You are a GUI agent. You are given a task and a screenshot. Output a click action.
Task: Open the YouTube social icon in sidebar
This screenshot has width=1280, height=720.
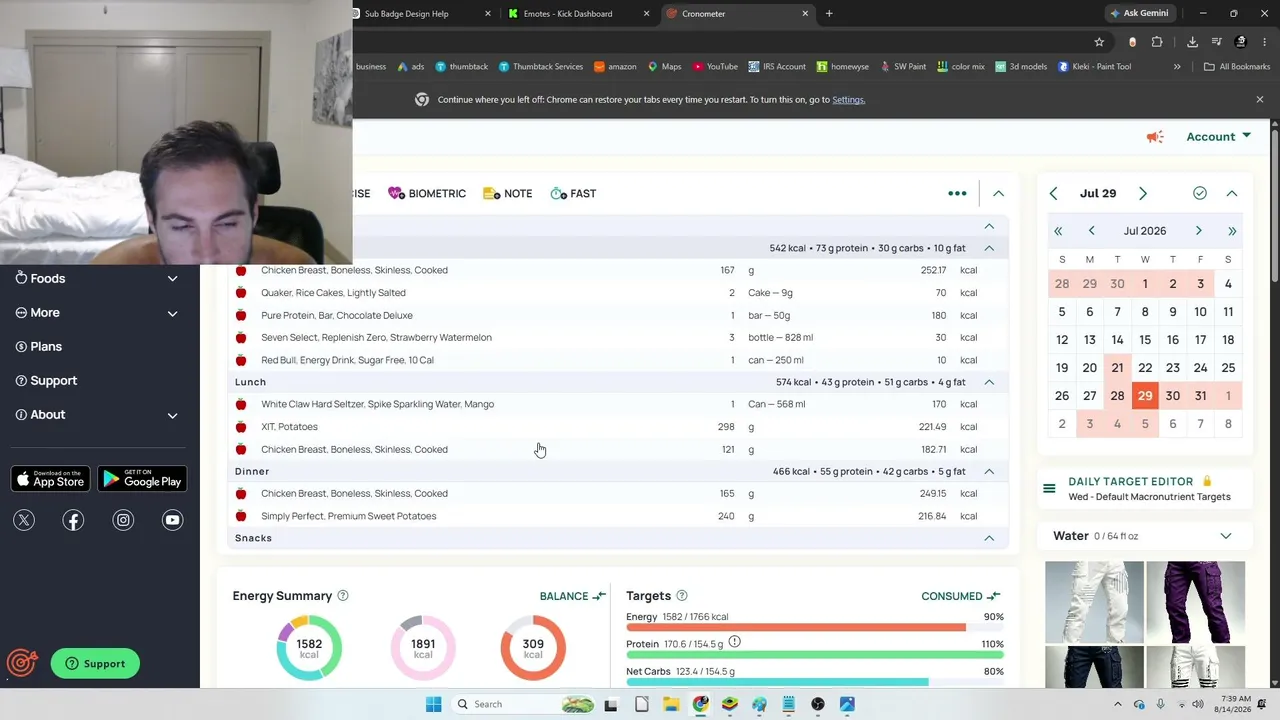coord(173,520)
